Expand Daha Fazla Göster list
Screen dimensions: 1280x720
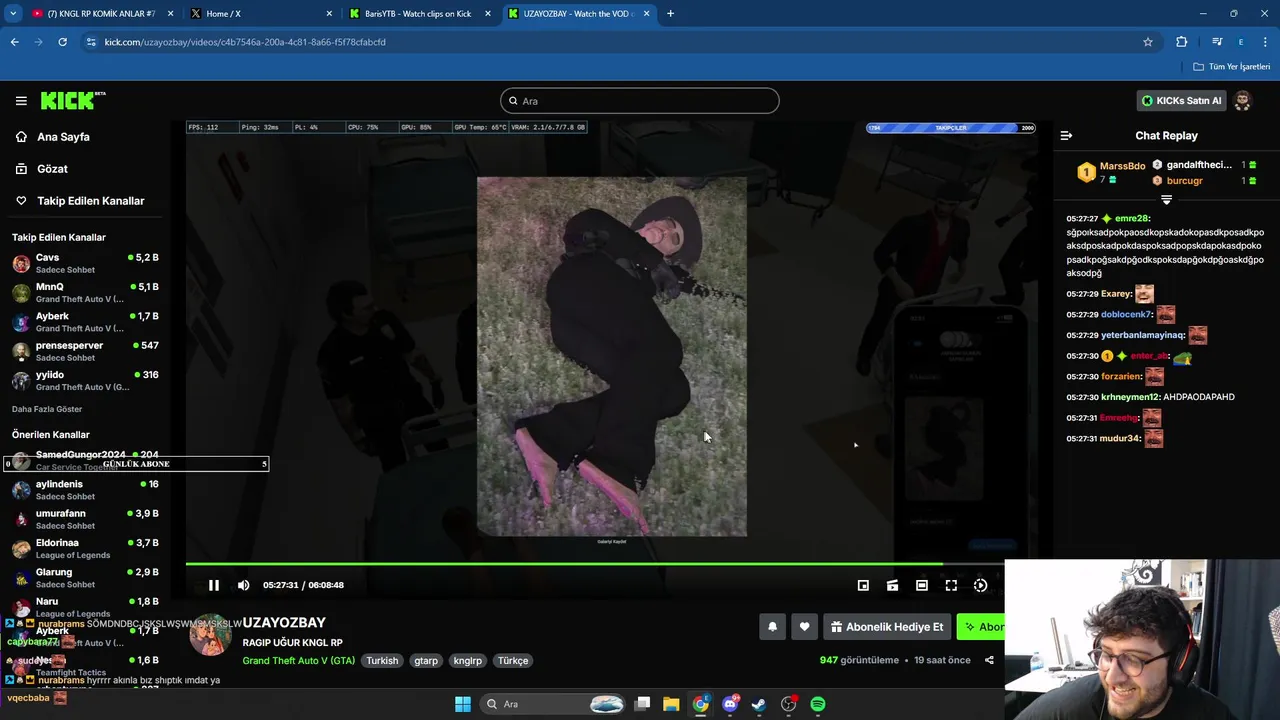point(47,409)
